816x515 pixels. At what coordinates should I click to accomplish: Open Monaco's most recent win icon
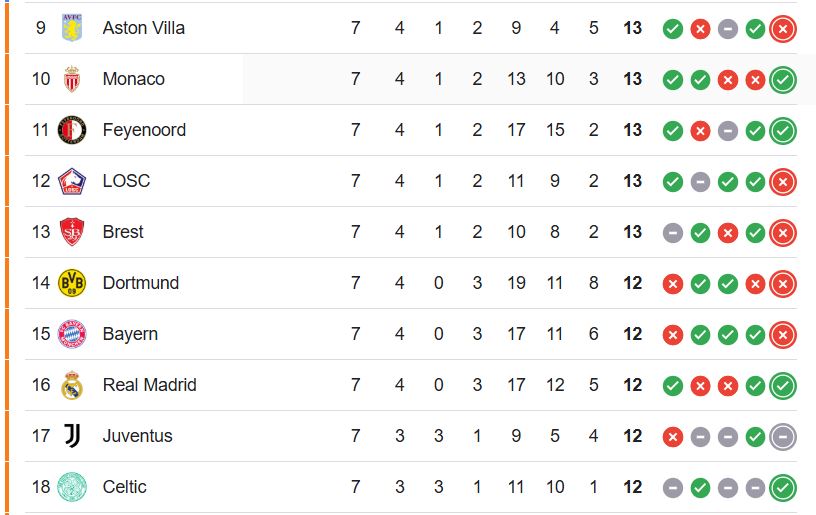tap(783, 80)
